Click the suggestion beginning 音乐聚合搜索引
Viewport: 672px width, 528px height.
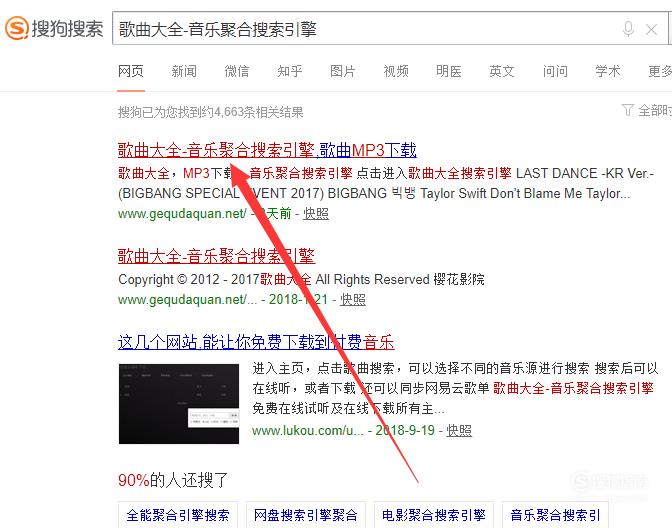coord(555,515)
